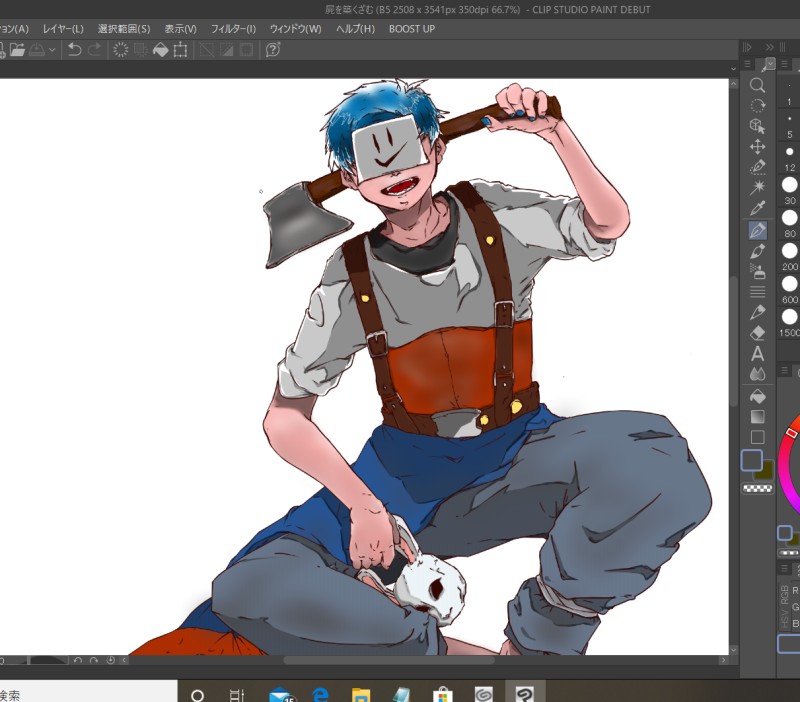Select the Zoom magnifier tool

[757, 86]
